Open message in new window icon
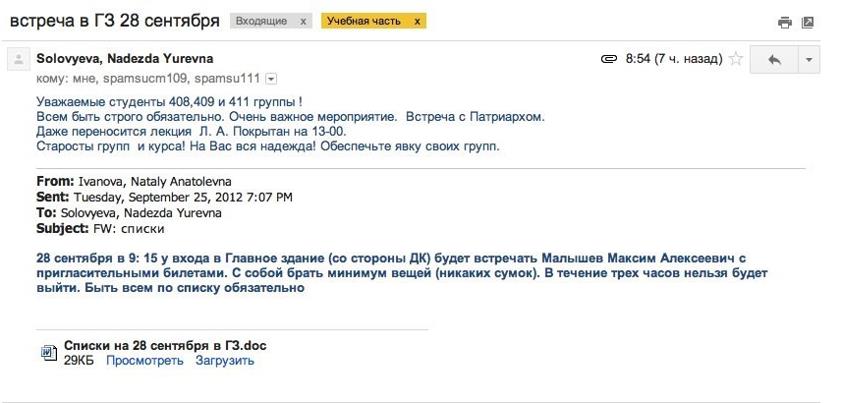Screen dimensions: 843x403 pyautogui.click(x=808, y=23)
